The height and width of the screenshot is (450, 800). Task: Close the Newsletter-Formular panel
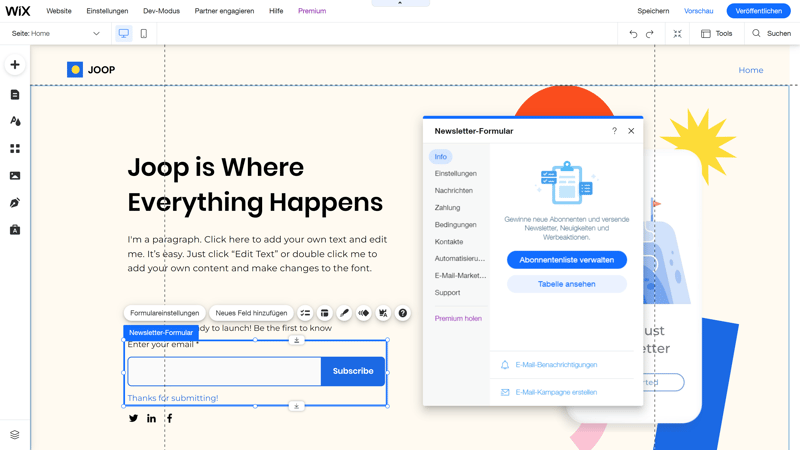pos(631,131)
